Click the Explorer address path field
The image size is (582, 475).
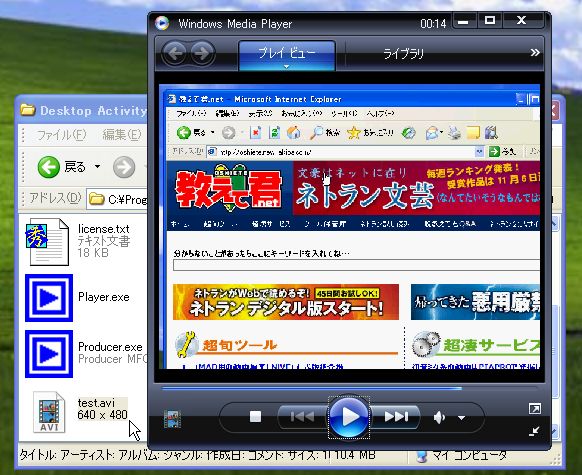click(x=117, y=199)
